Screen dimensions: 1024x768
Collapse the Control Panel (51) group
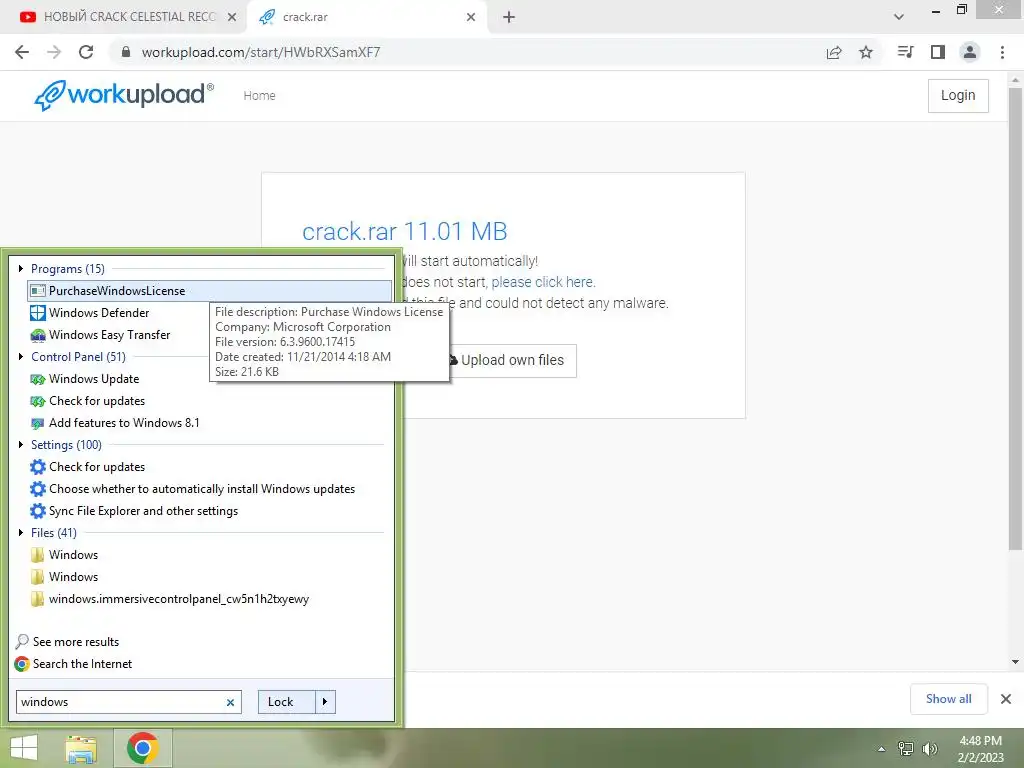(x=21, y=357)
